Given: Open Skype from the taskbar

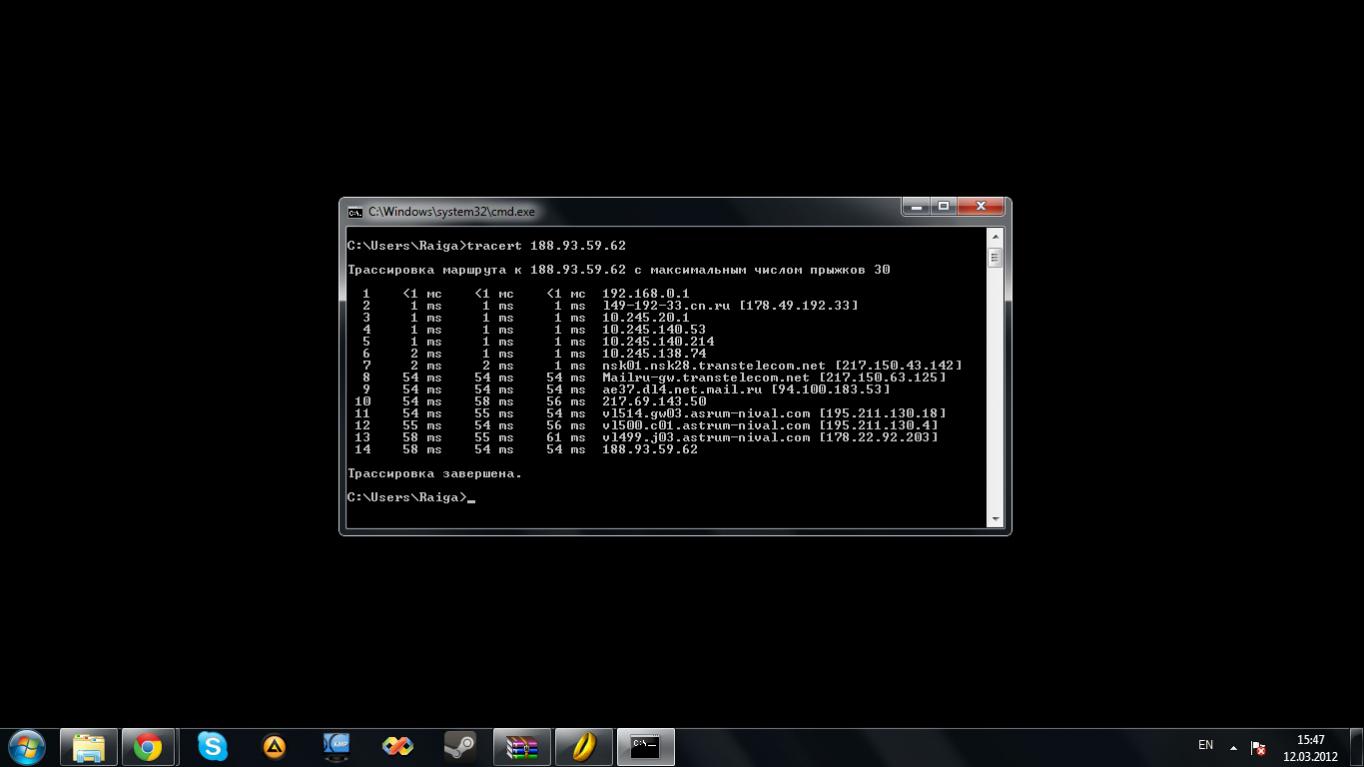Looking at the screenshot, I should pos(211,747).
